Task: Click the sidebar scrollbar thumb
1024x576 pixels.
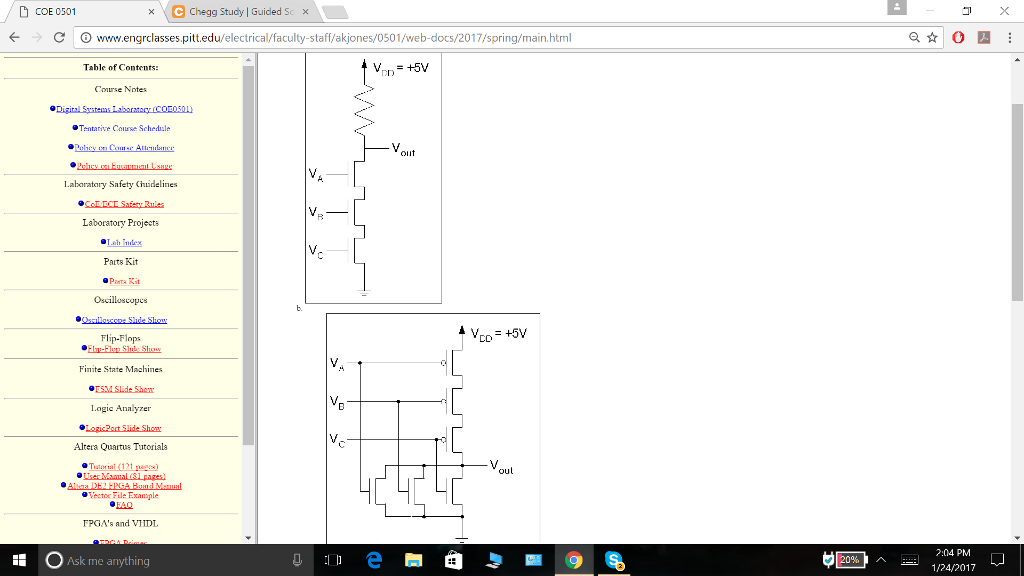Action: (248, 255)
